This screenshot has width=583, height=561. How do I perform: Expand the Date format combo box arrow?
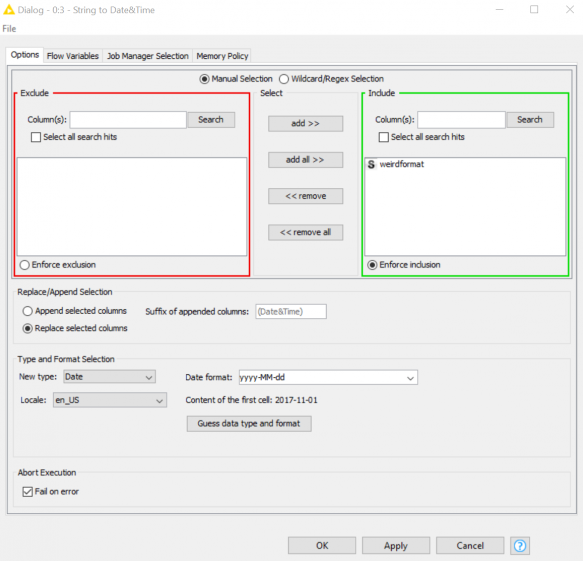pos(410,378)
